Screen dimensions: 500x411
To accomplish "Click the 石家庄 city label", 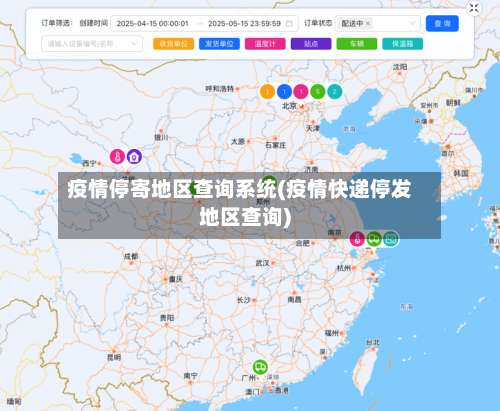I will point(276,145).
